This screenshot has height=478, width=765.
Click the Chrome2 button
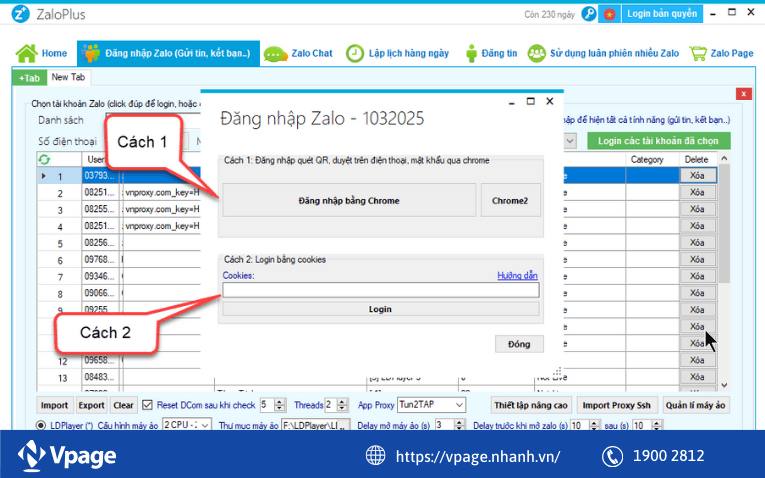pos(510,200)
